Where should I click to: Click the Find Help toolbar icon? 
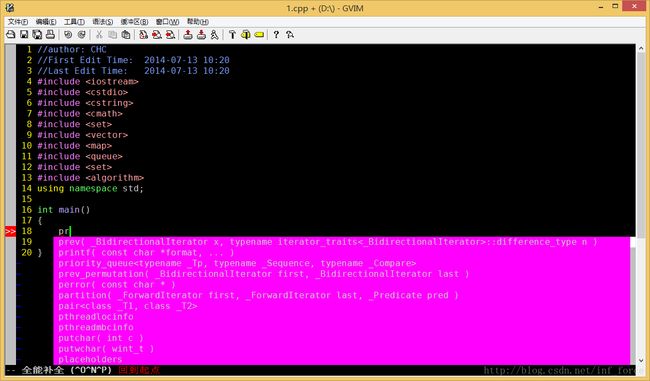coord(290,34)
